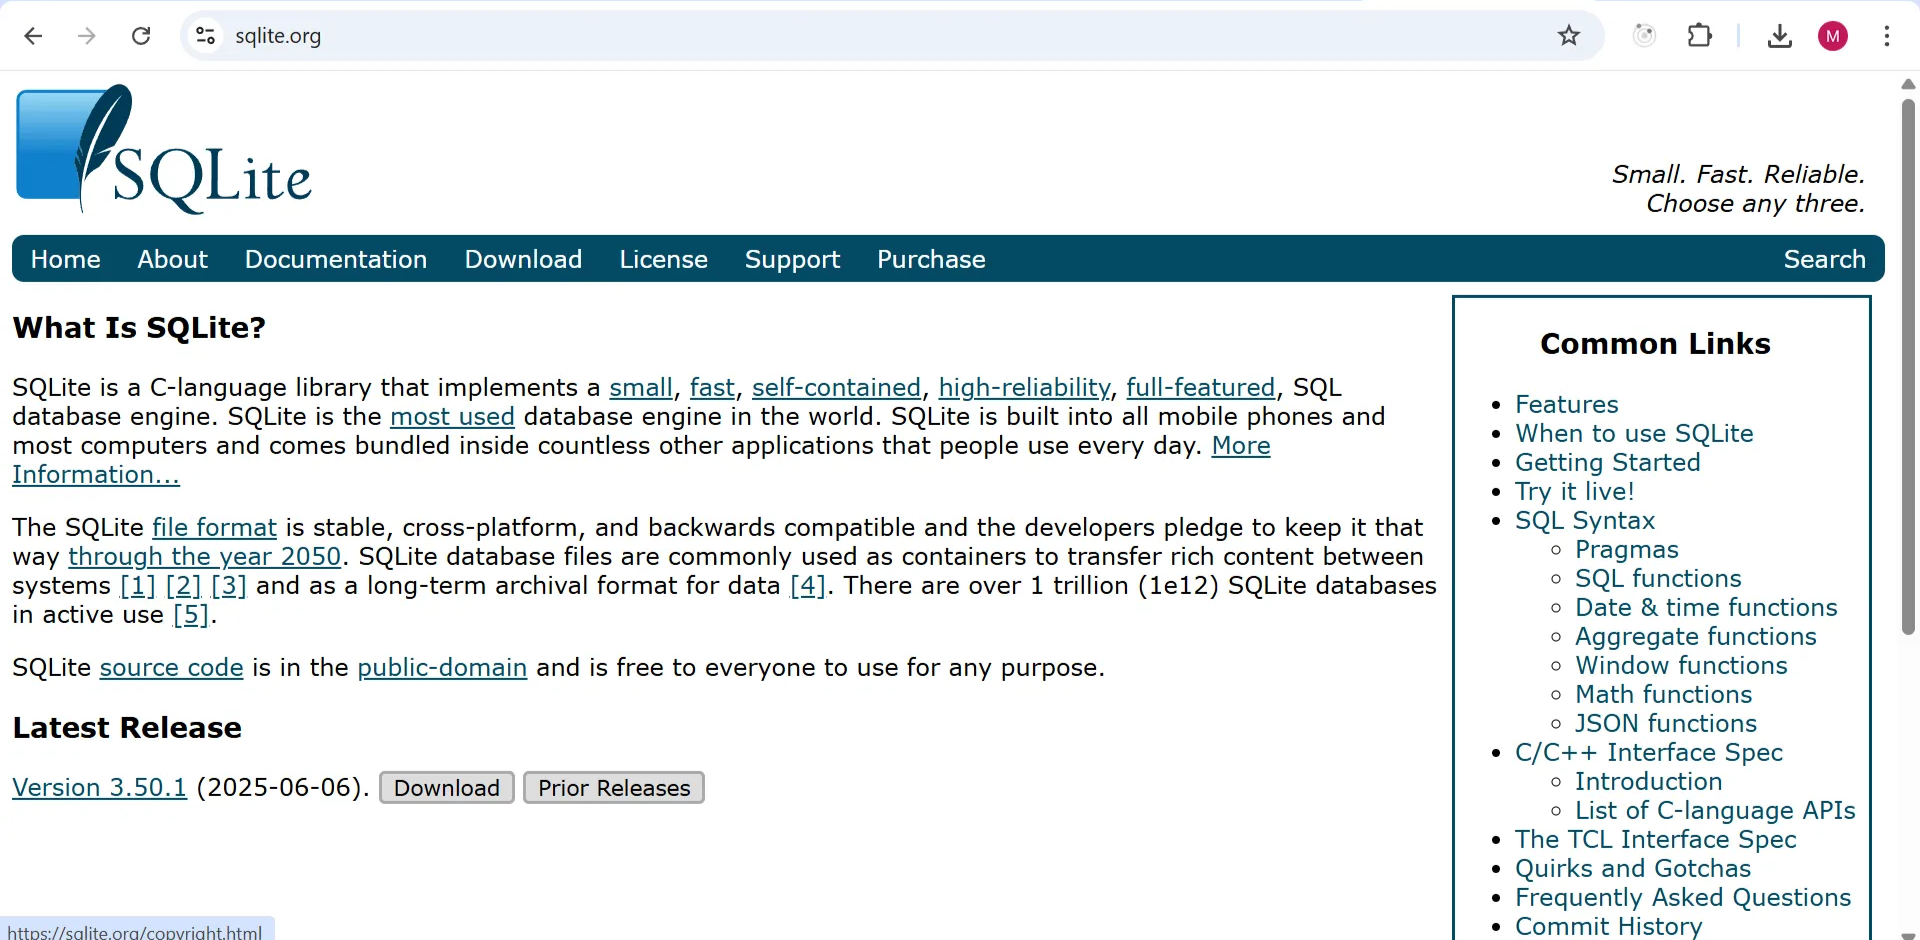Open 'Try it live!' link
The image size is (1920, 940).
pos(1574,491)
